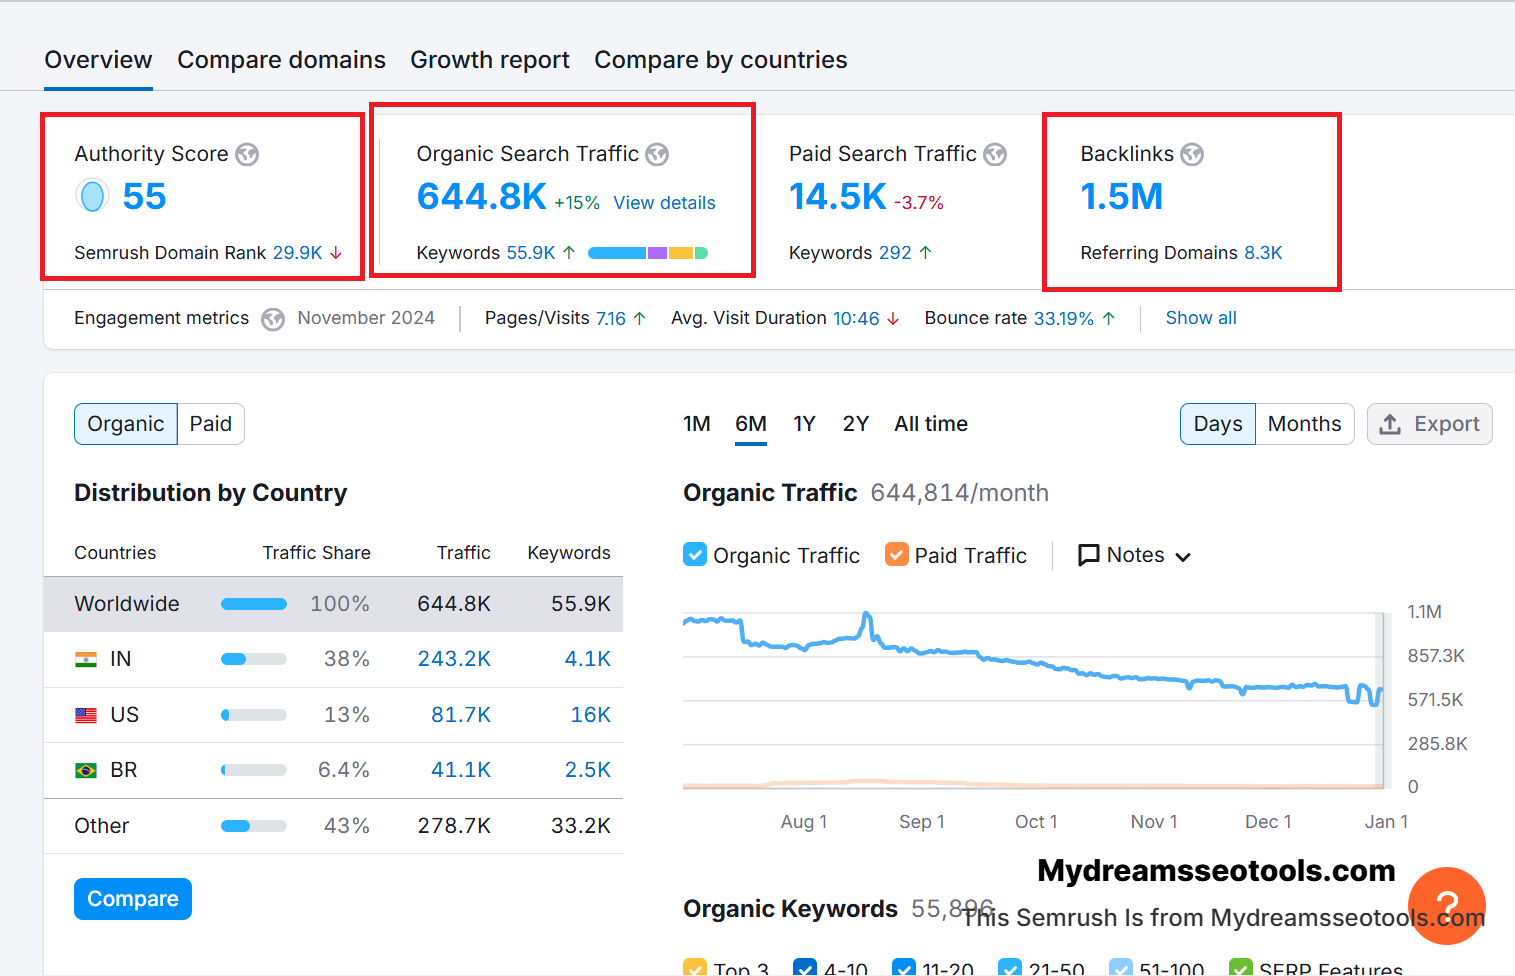Viewport: 1515px width, 976px height.
Task: Select Months chart granularity
Action: point(1305,424)
